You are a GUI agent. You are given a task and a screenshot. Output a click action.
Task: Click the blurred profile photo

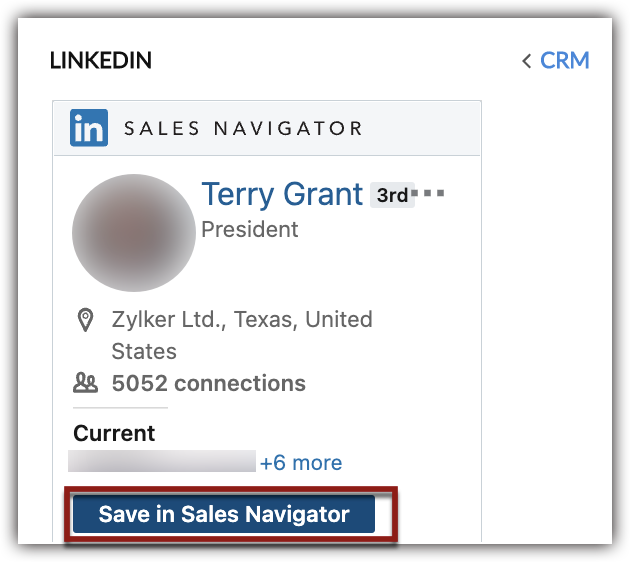tap(134, 232)
